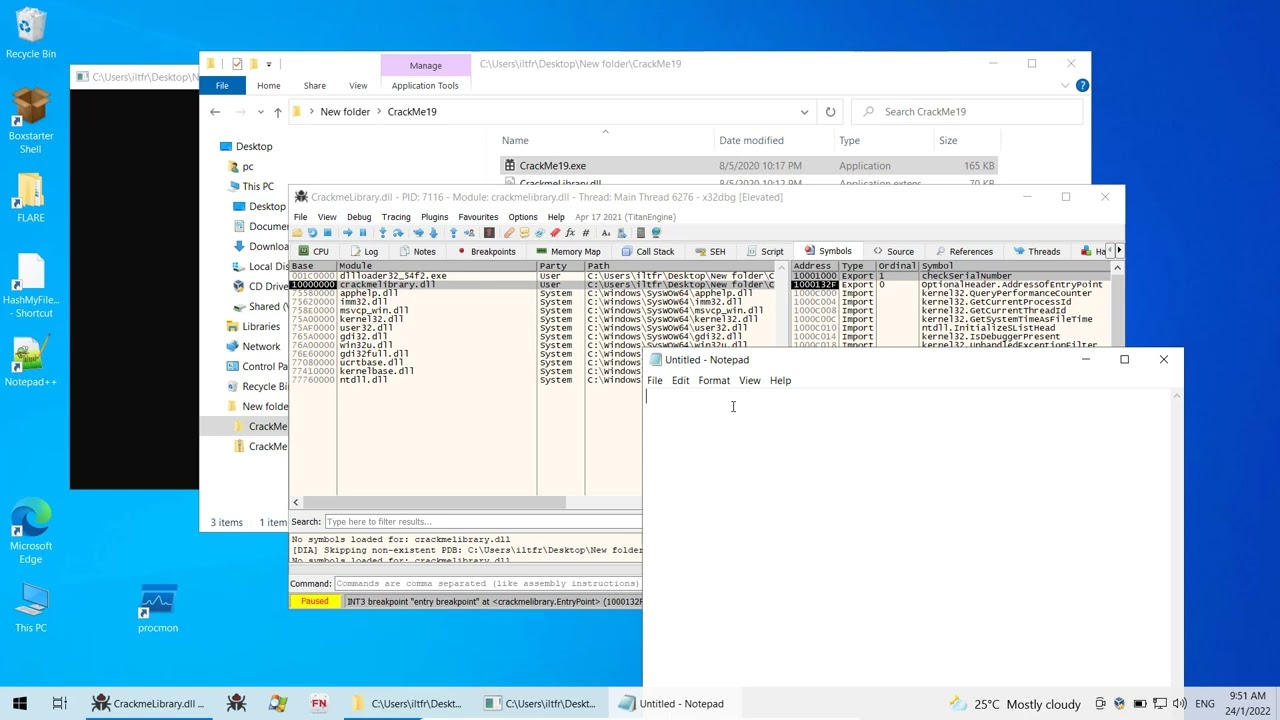Click Help icon in File Explorer ribbon
Screen dimensions: 1280x720
point(1082,86)
